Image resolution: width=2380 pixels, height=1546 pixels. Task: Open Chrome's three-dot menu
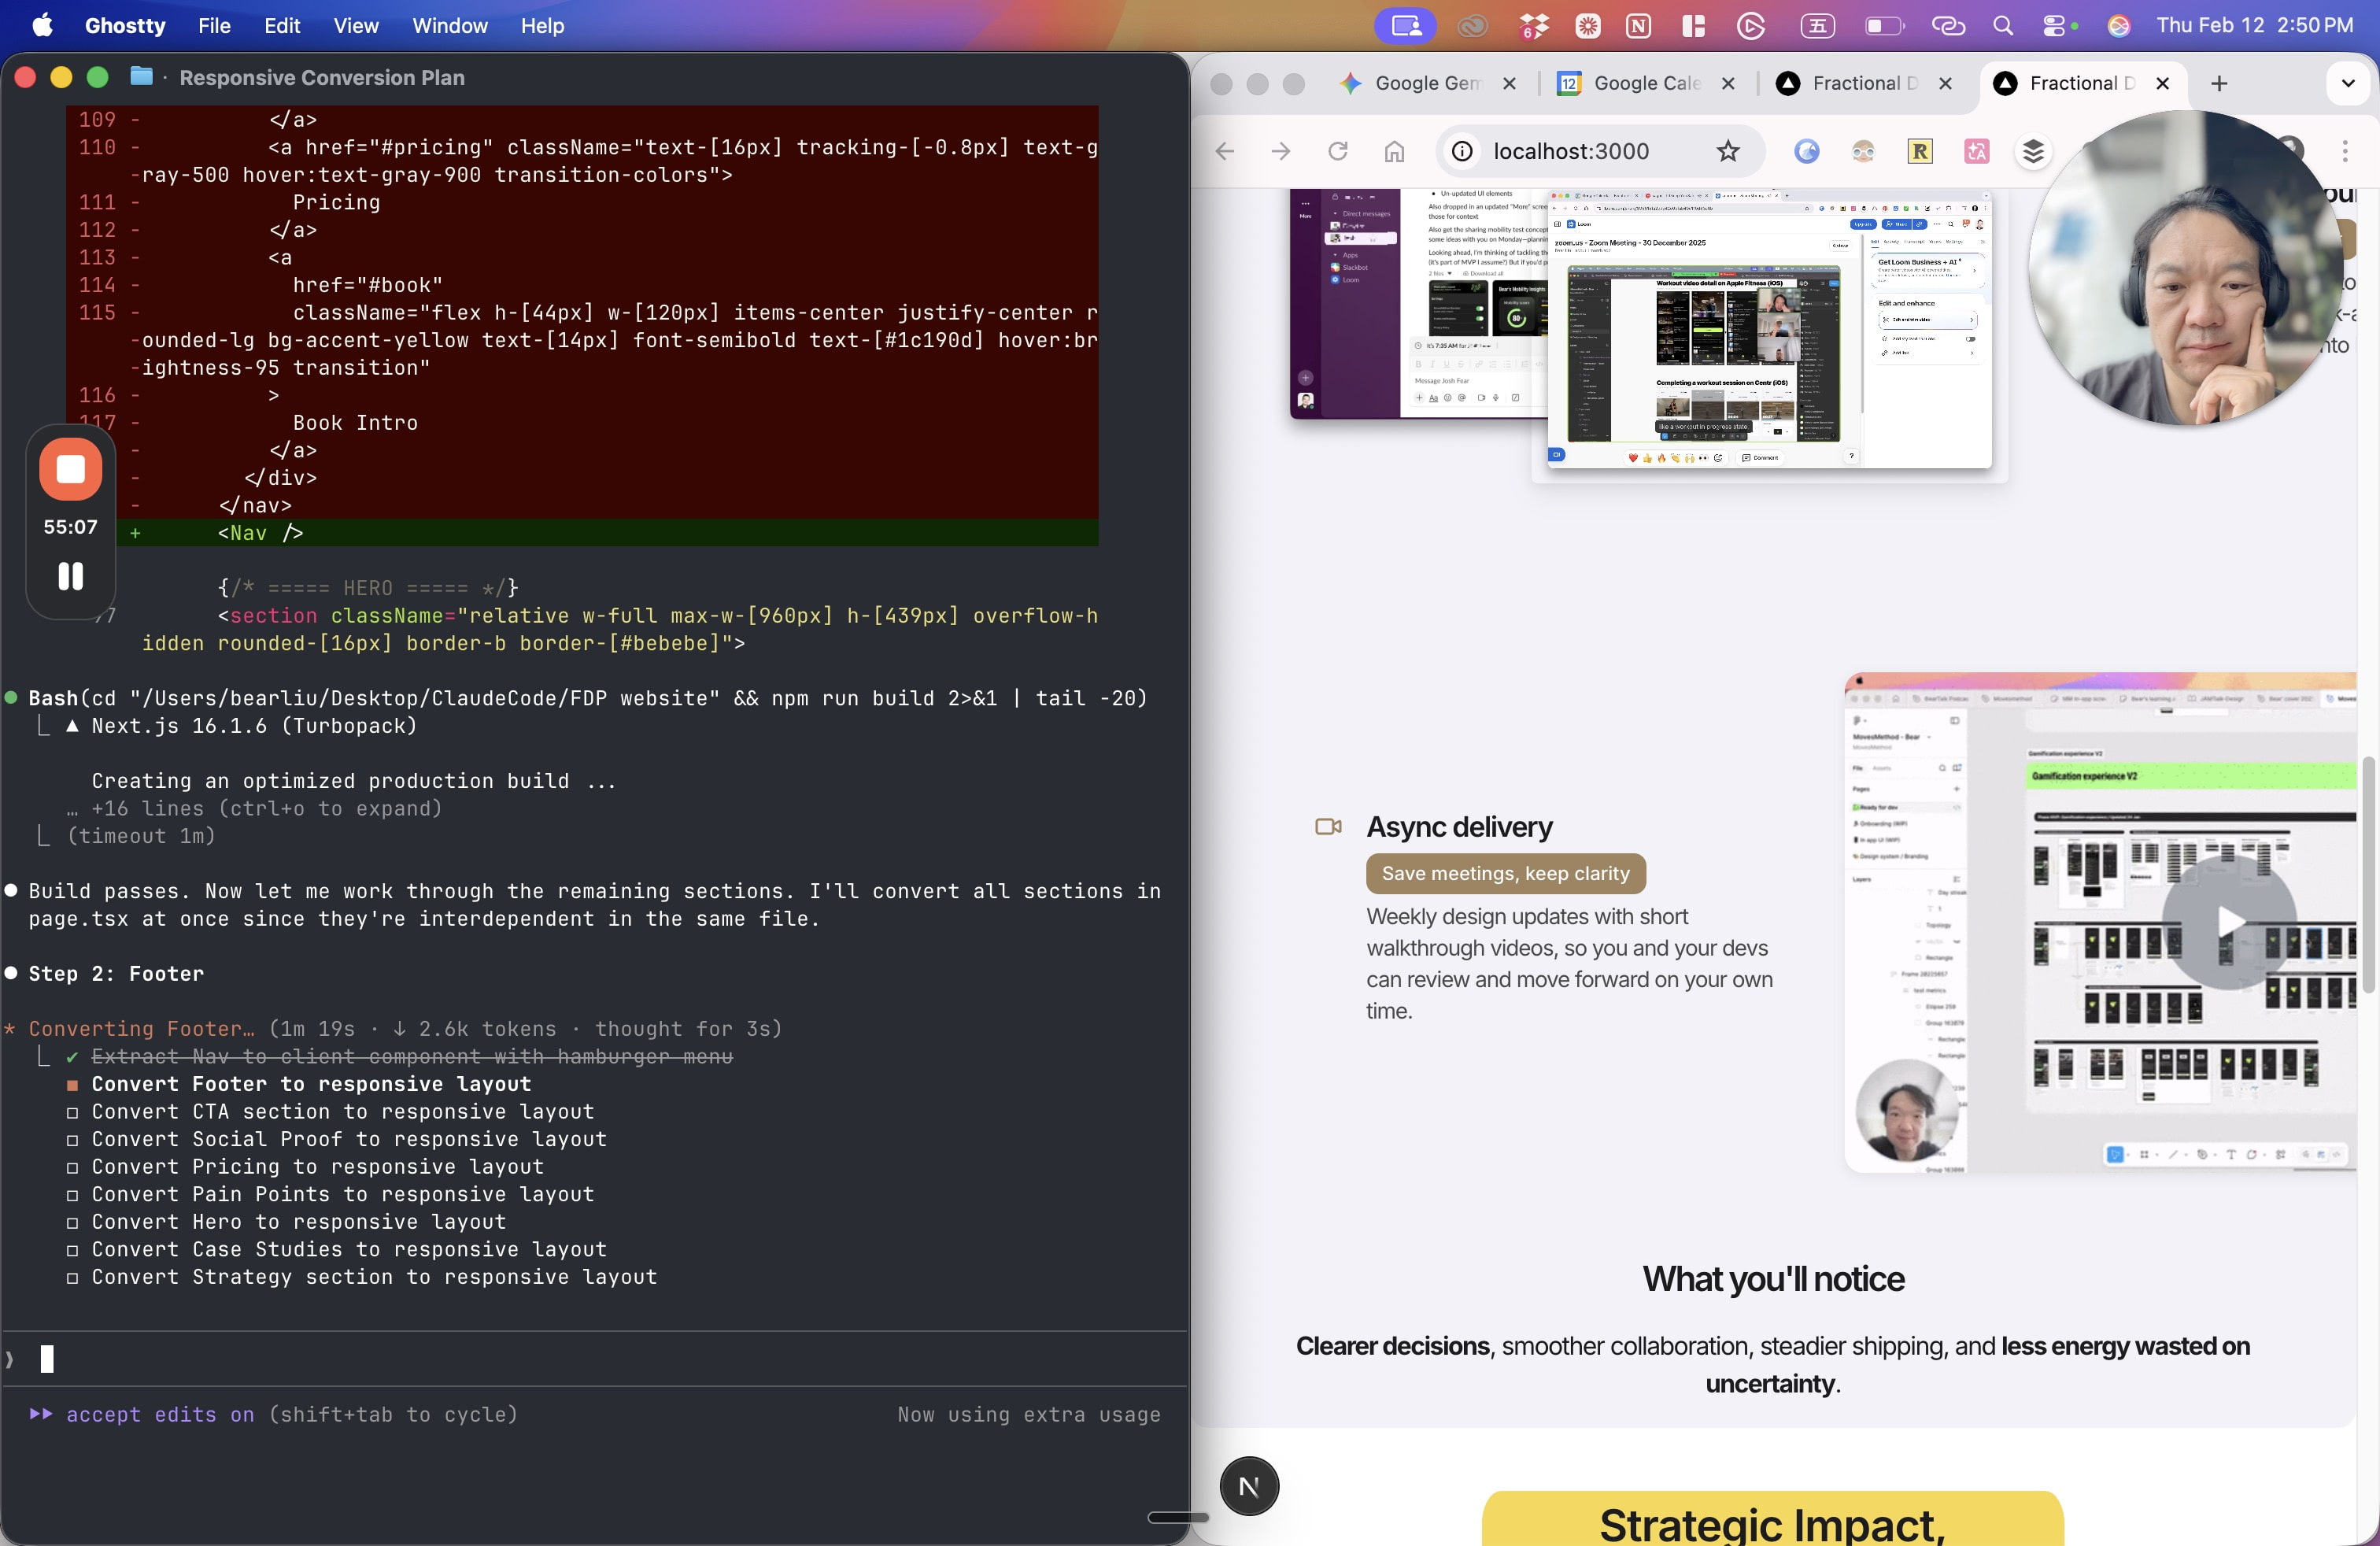tap(2344, 151)
